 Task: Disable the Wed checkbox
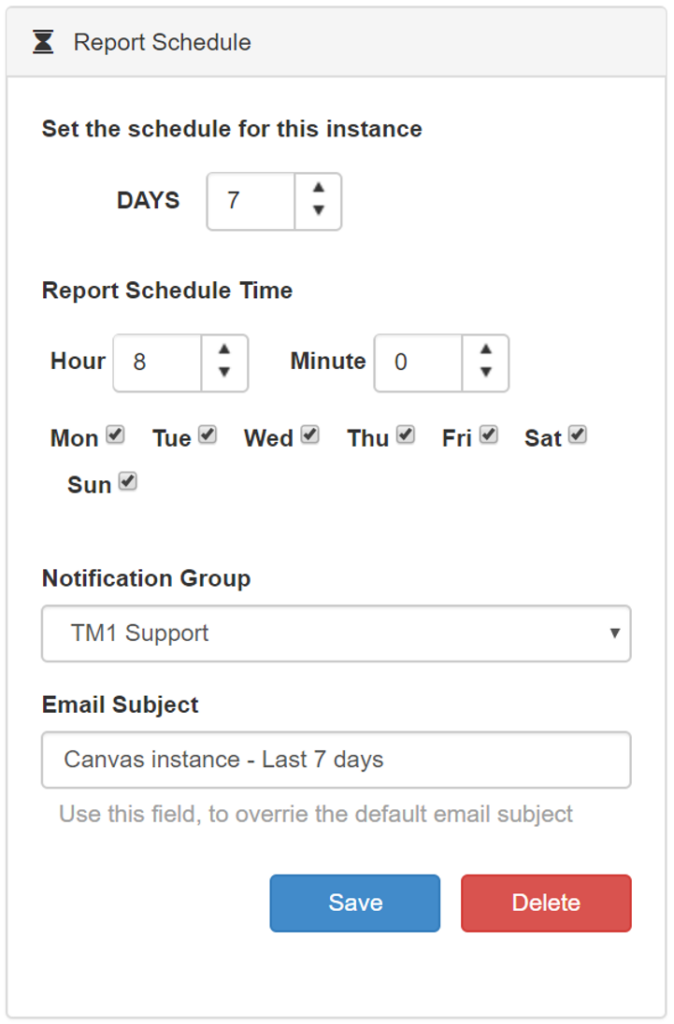point(309,435)
